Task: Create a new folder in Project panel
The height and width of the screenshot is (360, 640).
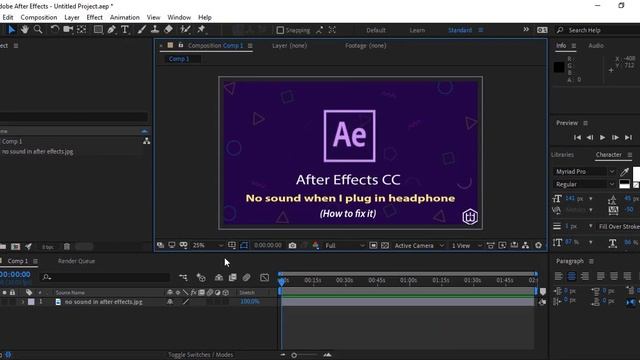Action: point(3,247)
